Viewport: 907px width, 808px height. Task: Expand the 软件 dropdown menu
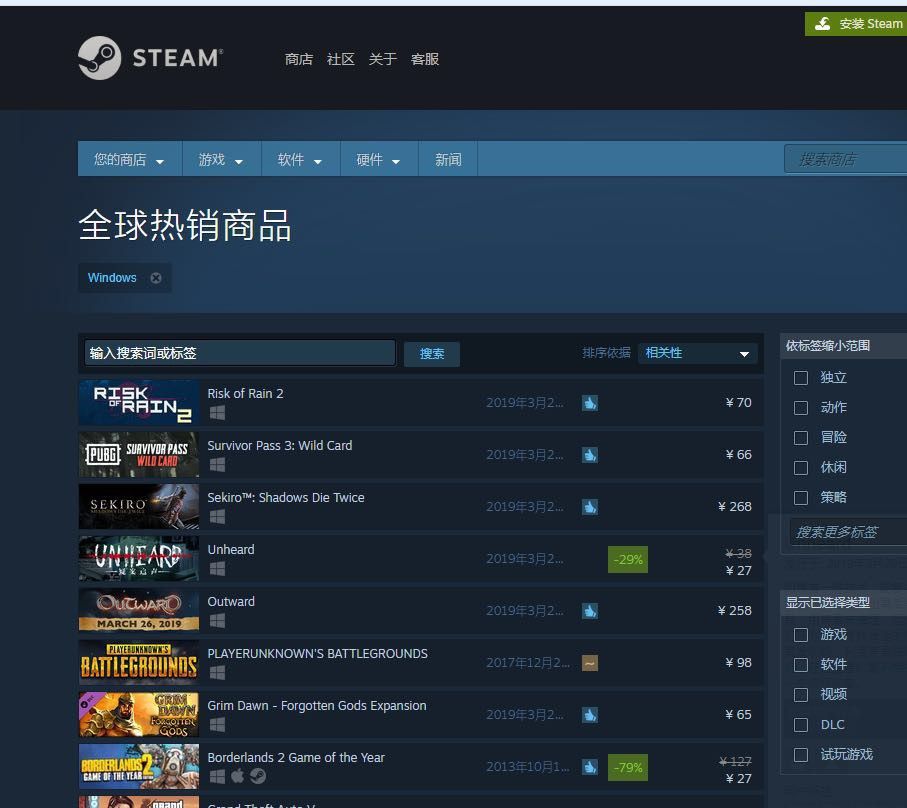300,159
